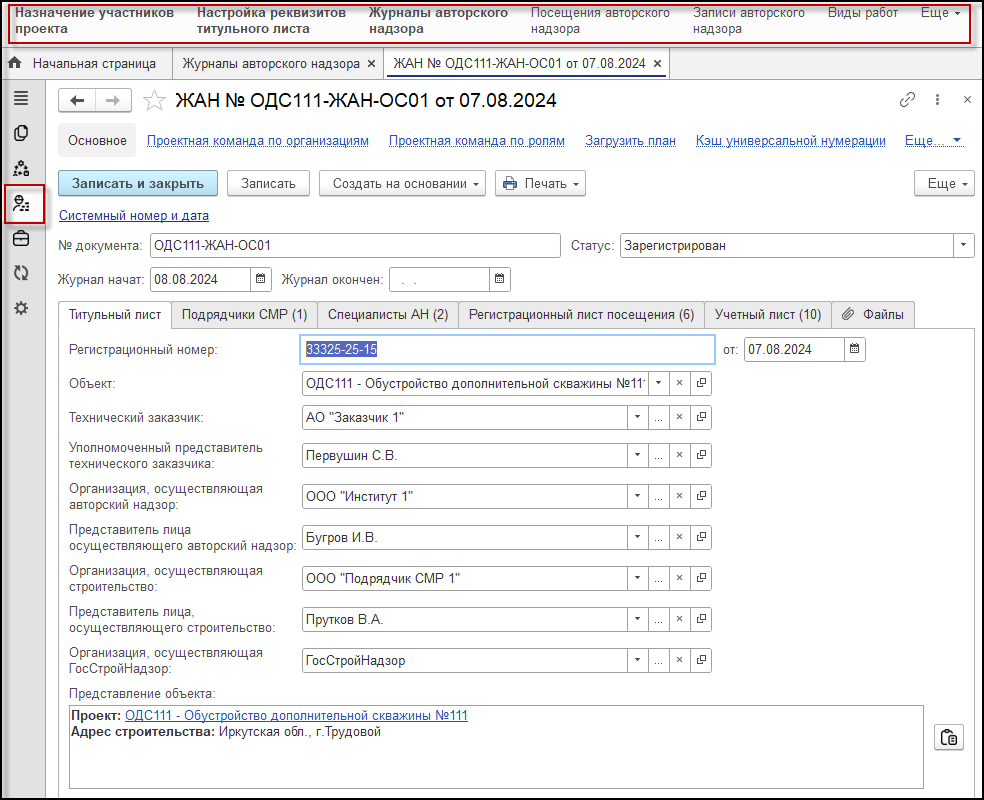Click the back navigation arrow

[78, 100]
